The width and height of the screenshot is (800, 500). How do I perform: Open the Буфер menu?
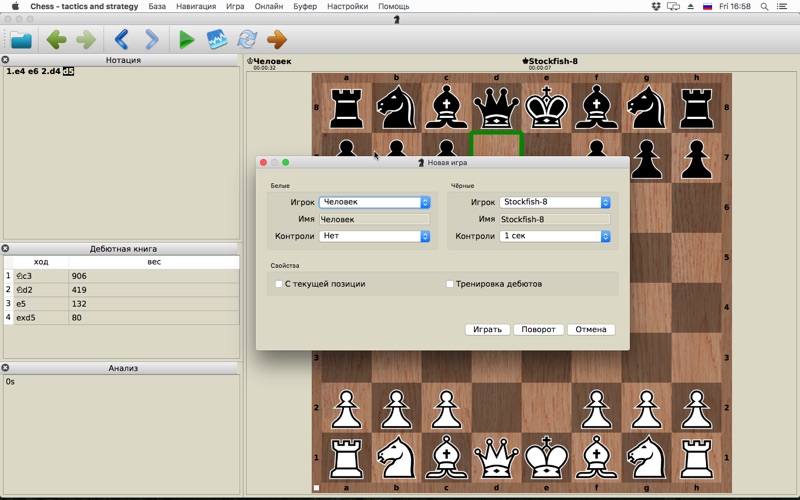(305, 7)
